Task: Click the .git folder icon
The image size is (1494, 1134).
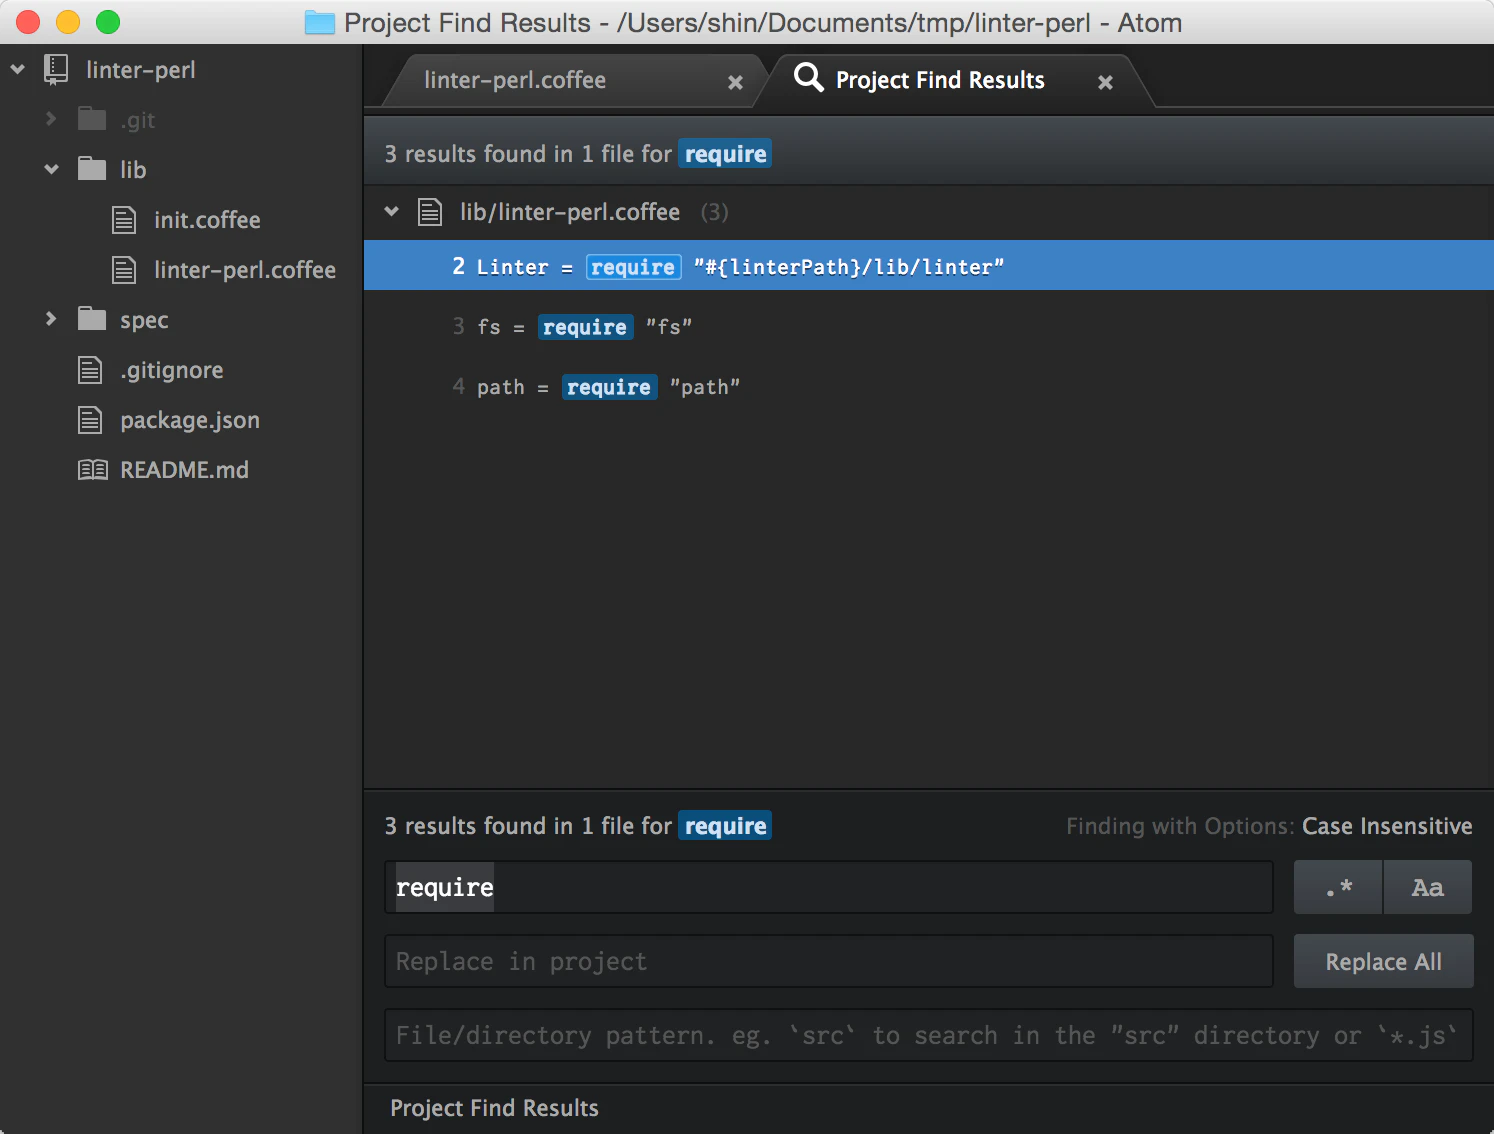Action: pyautogui.click(x=92, y=119)
